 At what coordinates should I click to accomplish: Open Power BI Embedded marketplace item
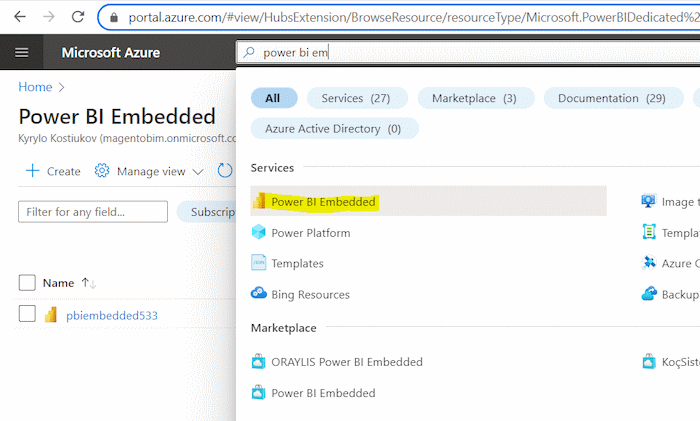pyautogui.click(x=323, y=393)
